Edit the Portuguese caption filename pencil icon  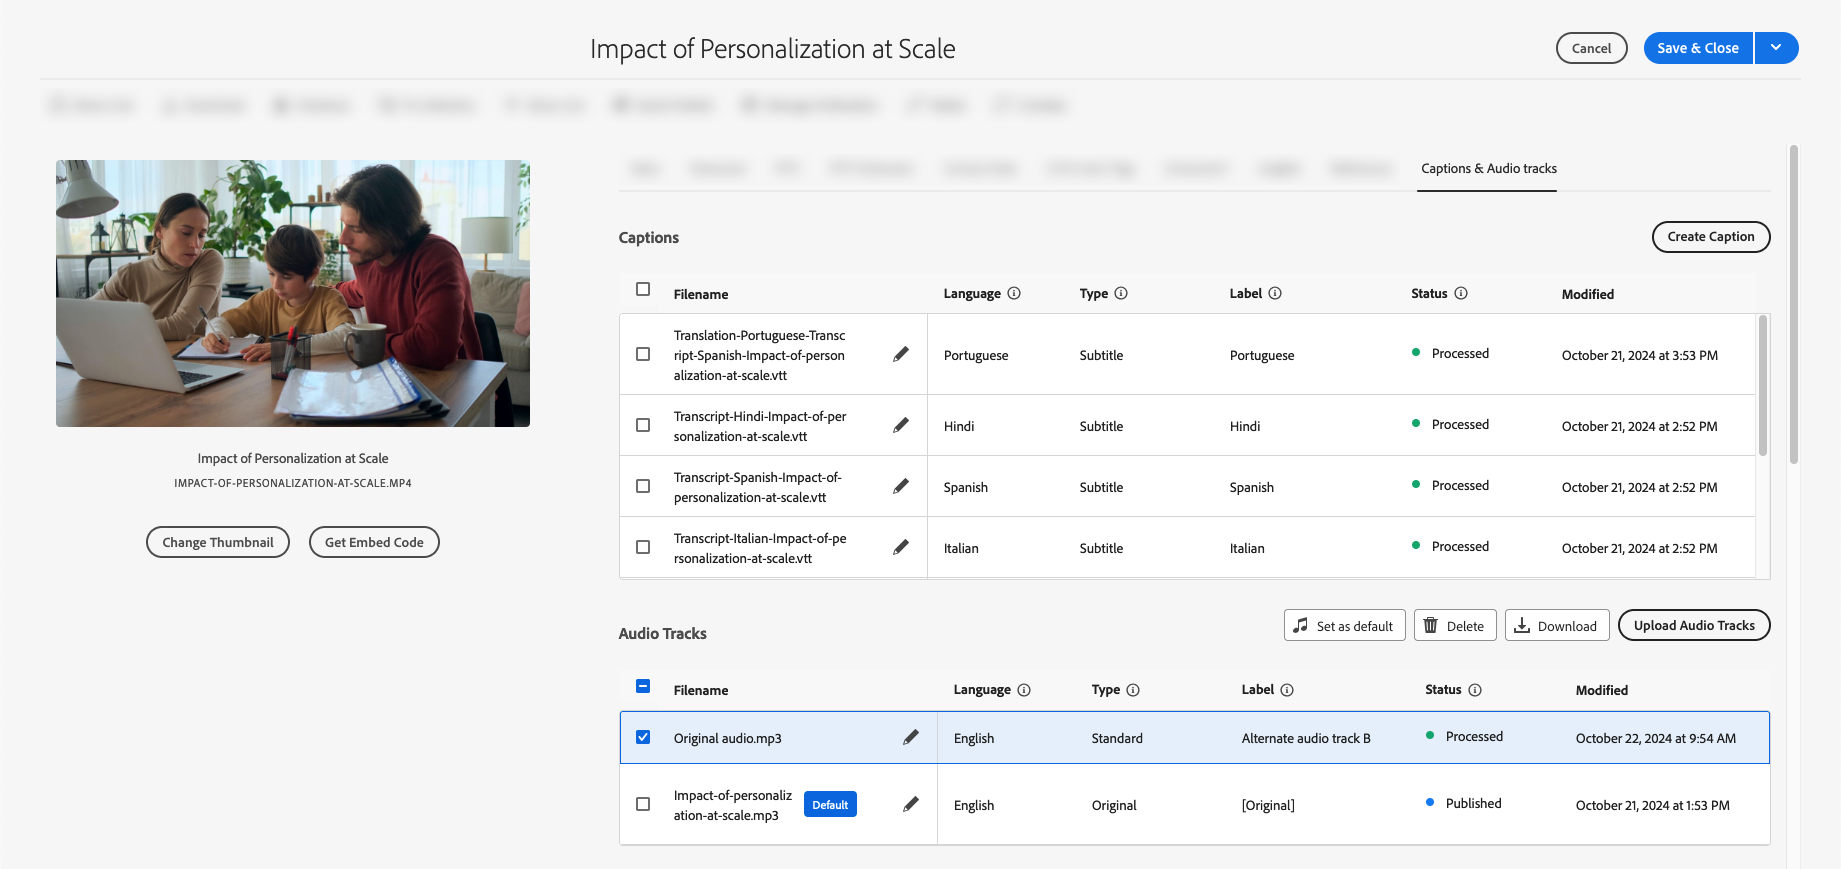[901, 354]
